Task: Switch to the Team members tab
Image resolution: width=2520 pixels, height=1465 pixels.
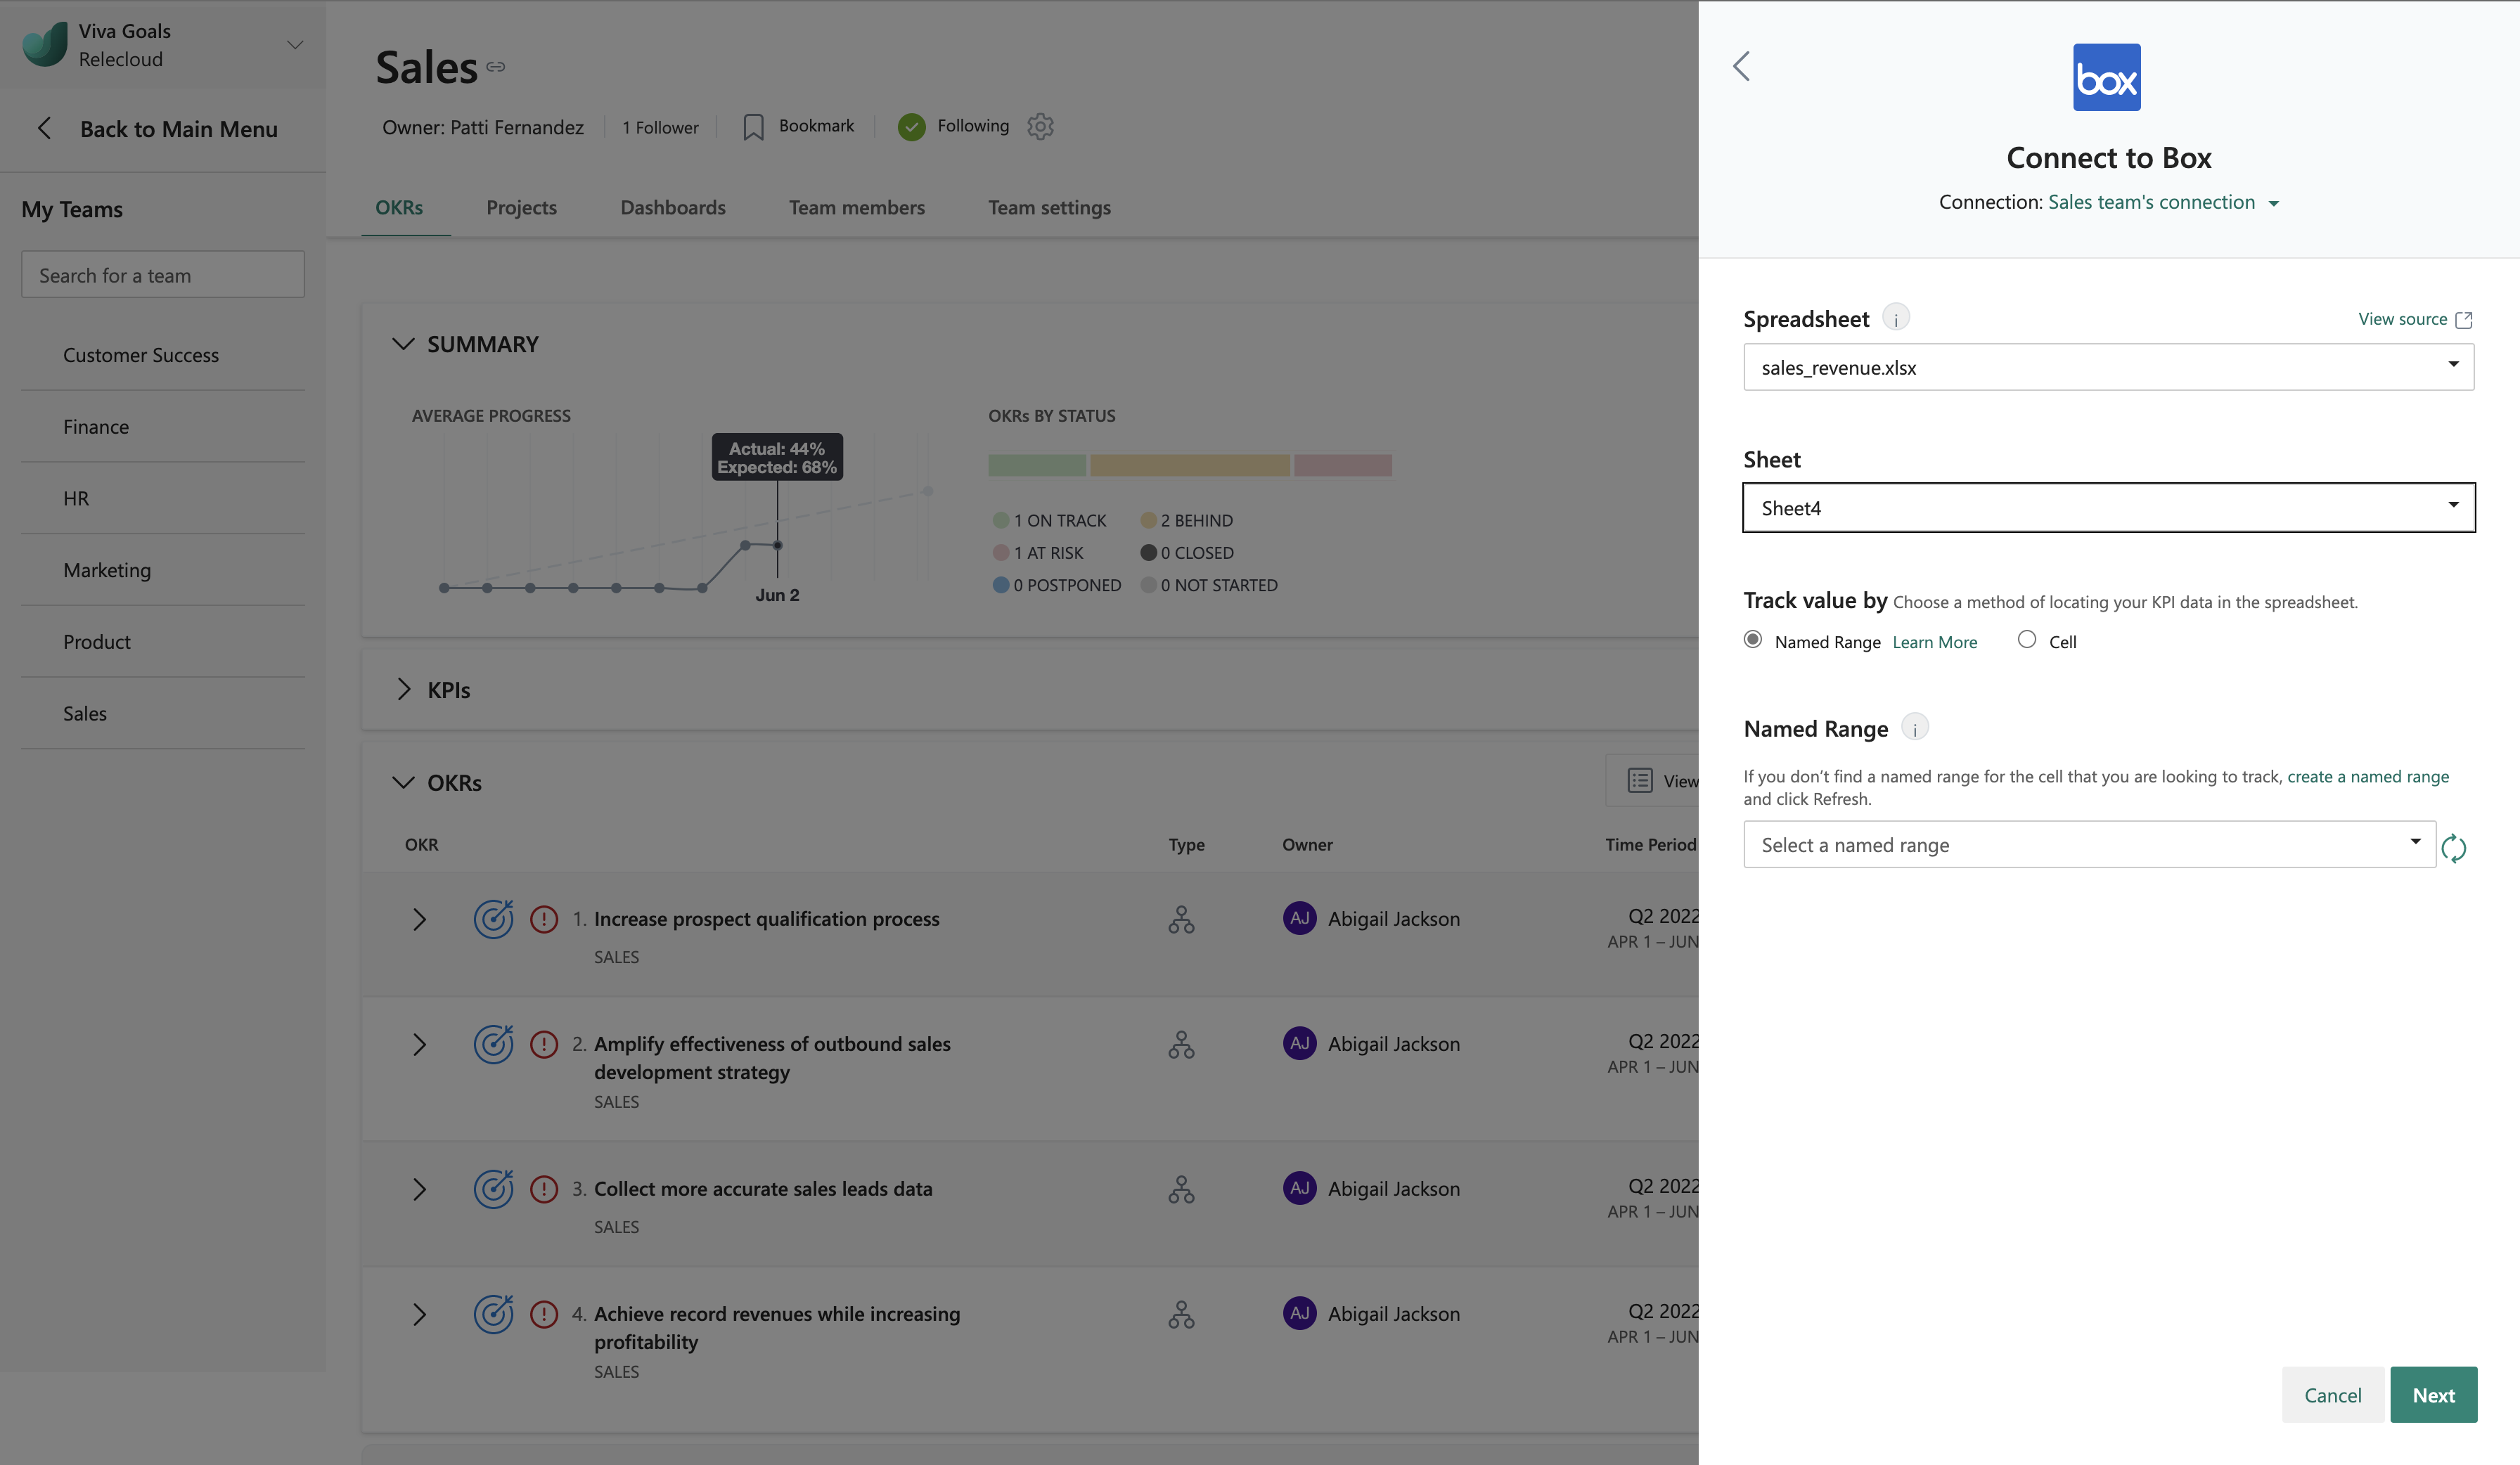Action: pyautogui.click(x=856, y=207)
